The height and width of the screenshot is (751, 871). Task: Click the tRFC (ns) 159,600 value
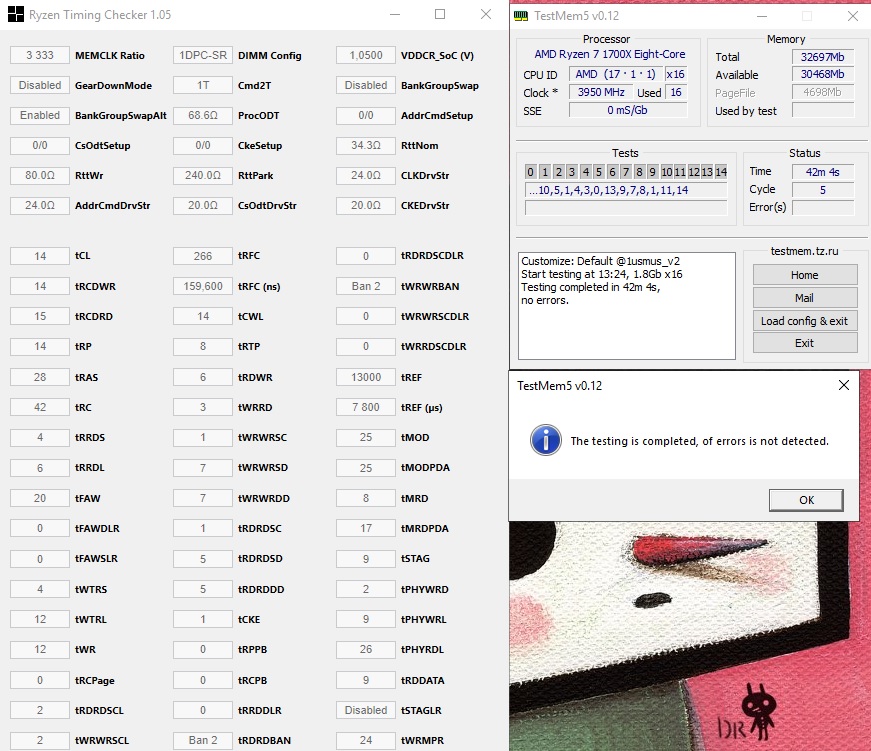tap(203, 286)
